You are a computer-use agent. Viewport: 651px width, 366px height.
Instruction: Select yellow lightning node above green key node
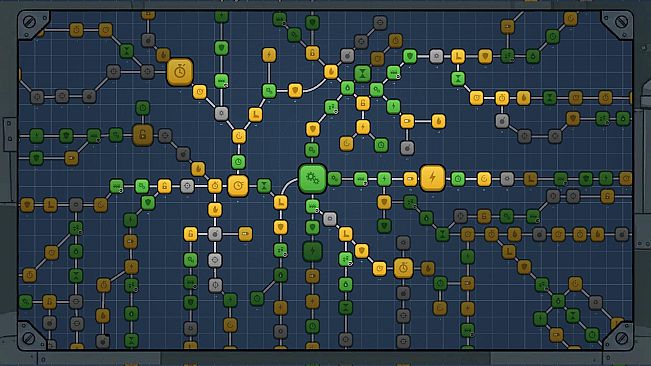[x=269, y=55]
